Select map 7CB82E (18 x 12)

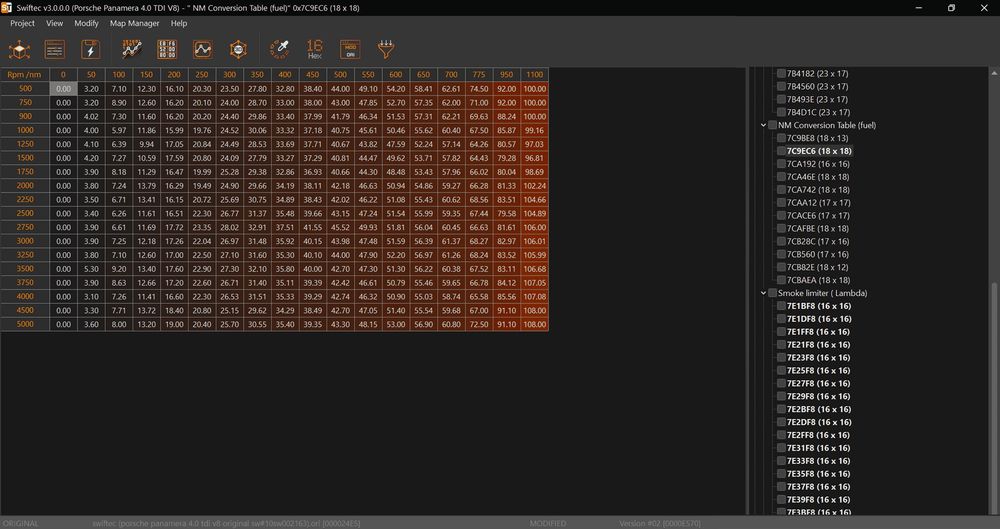818,267
